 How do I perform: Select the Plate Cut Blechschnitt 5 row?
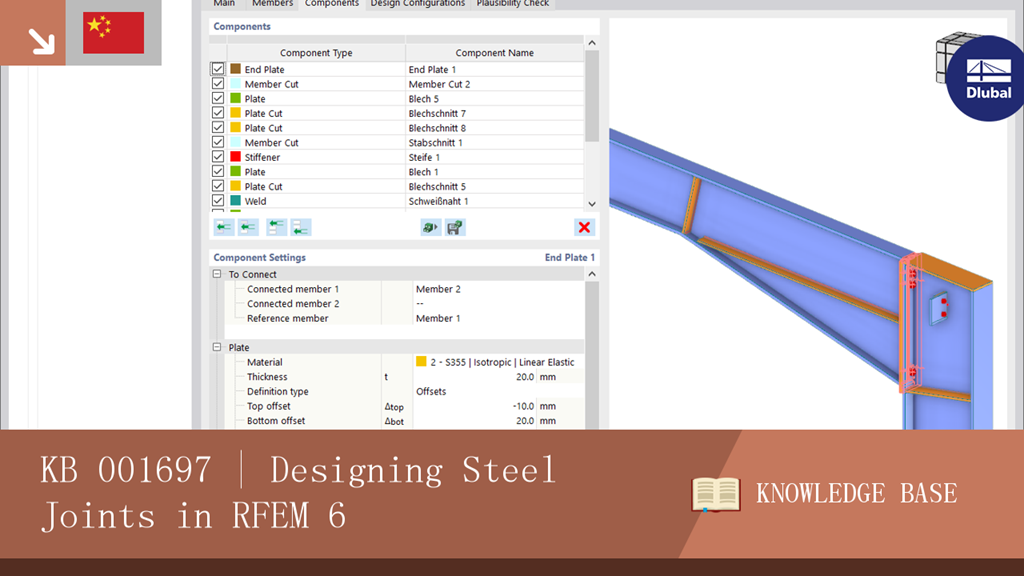397,186
